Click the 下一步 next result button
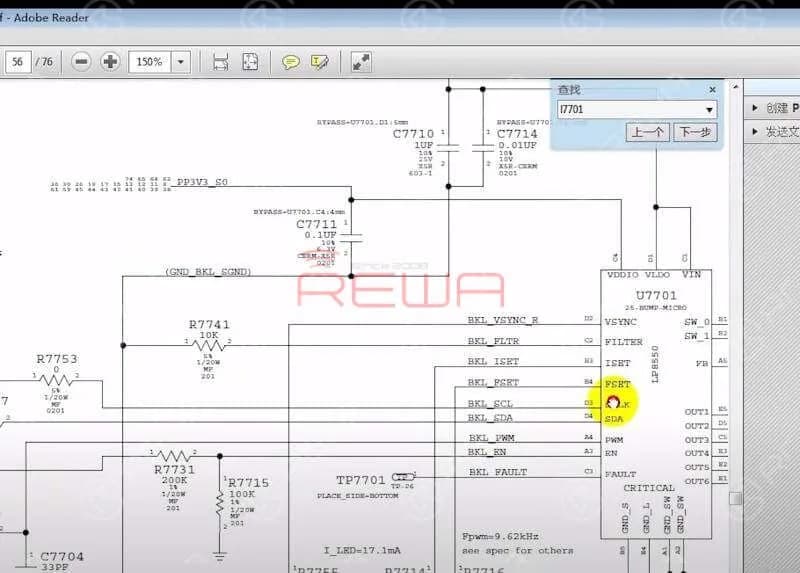Viewport: 800px width, 573px height. pyautogui.click(x=695, y=133)
